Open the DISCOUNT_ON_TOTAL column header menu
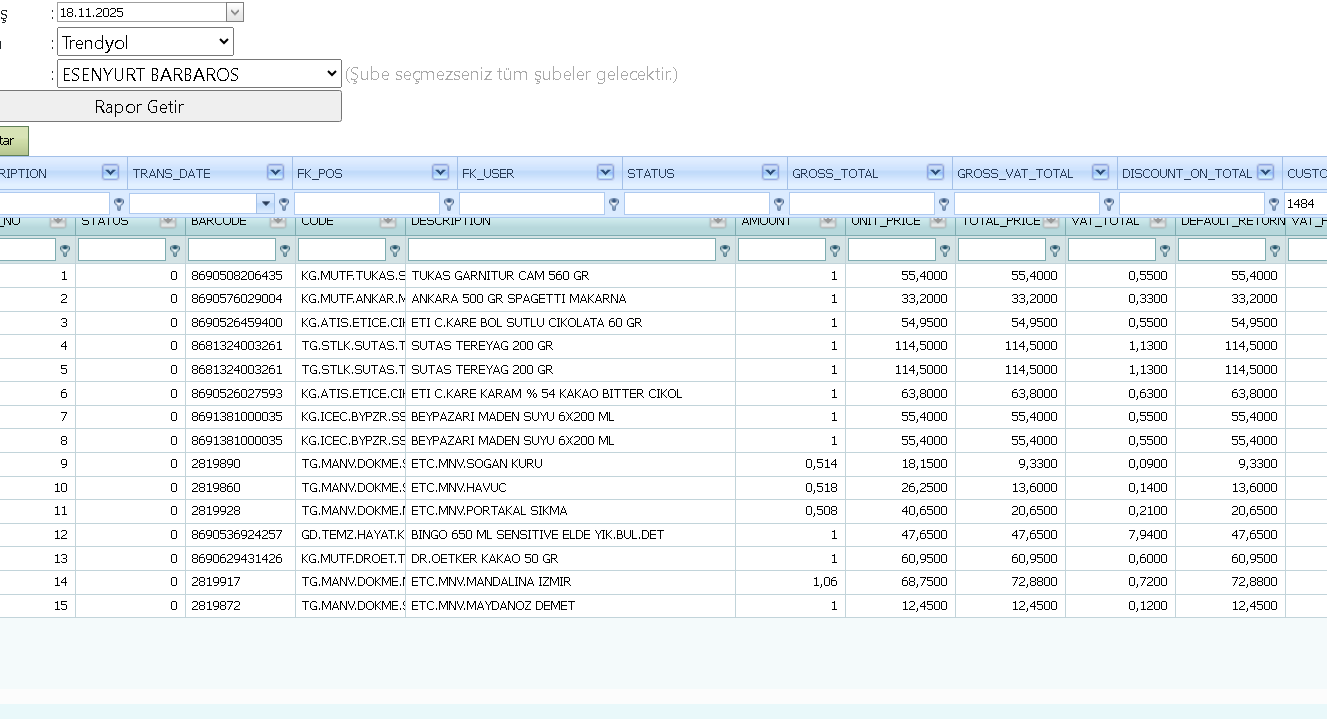This screenshot has width=1327, height=719. pyautogui.click(x=1265, y=172)
